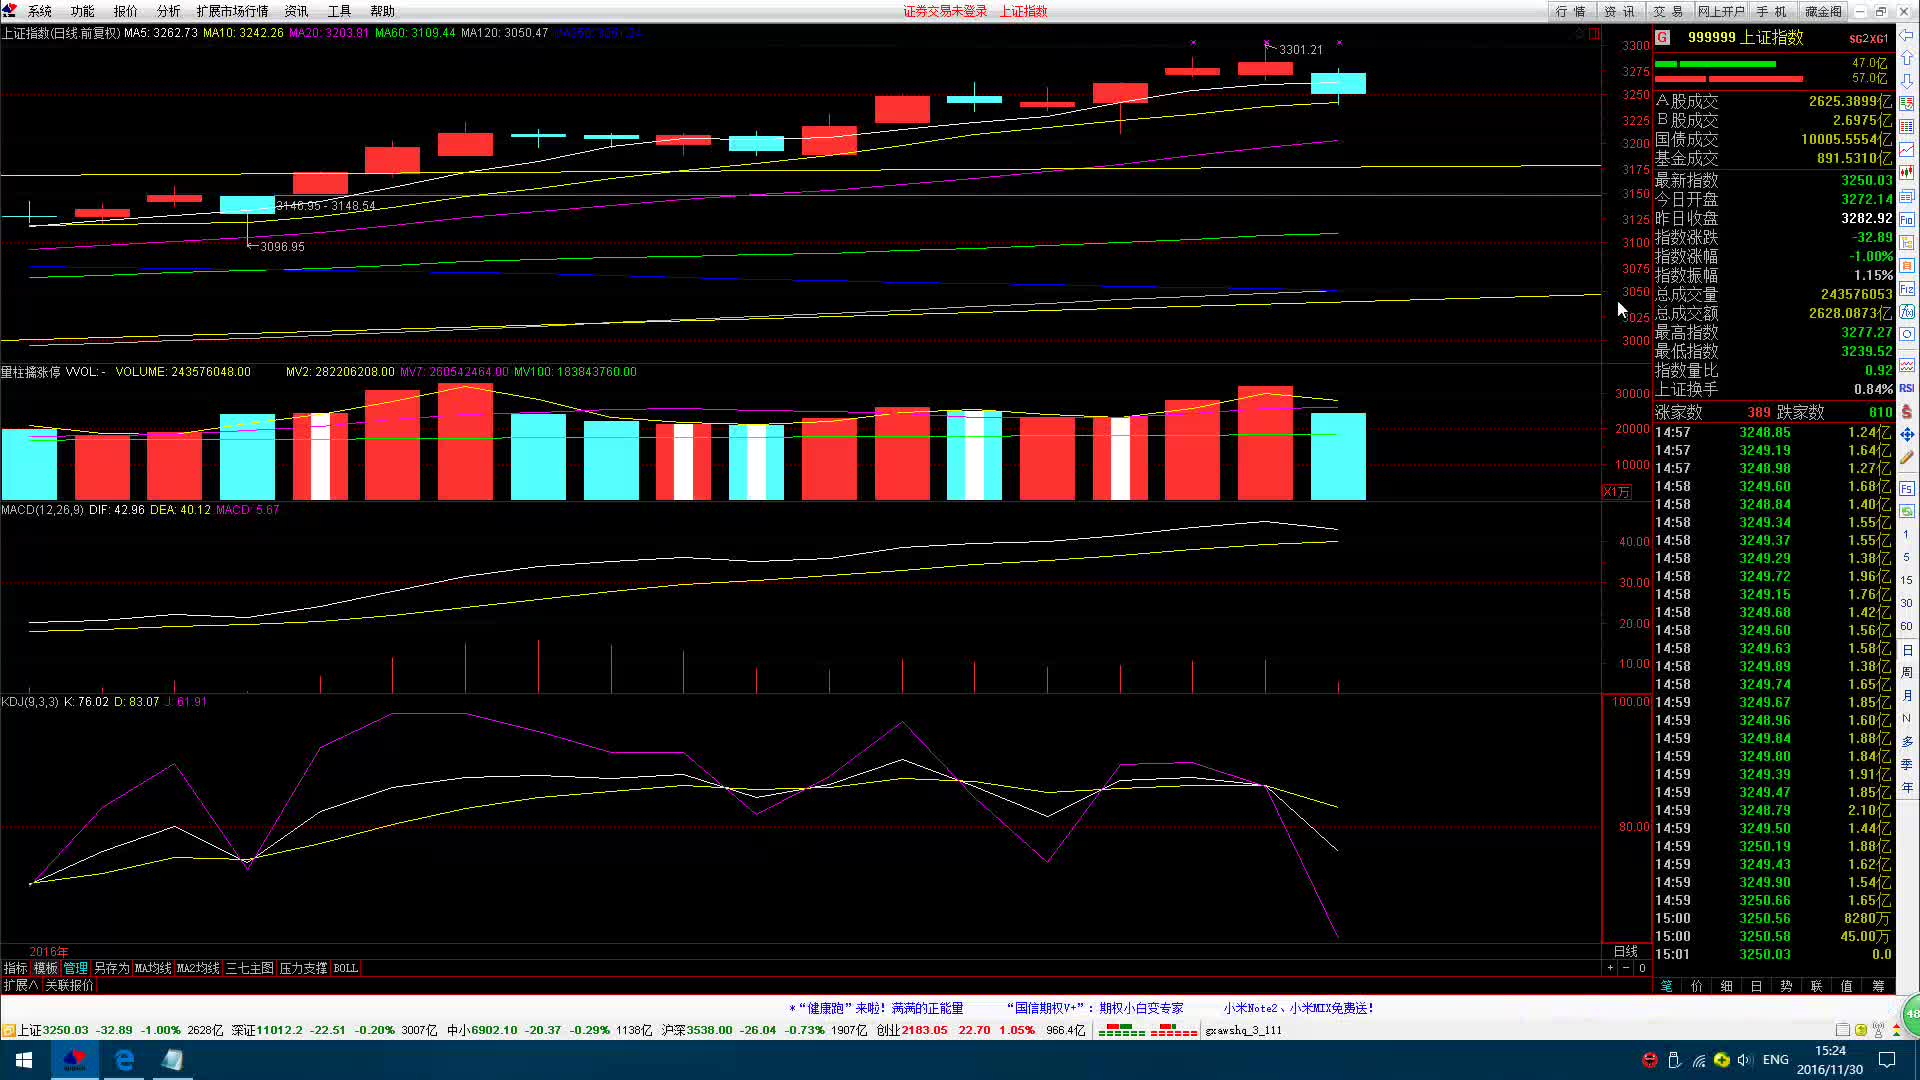The width and height of the screenshot is (1920, 1080).
Task: Select the MA均线 template tab
Action: (x=153, y=968)
